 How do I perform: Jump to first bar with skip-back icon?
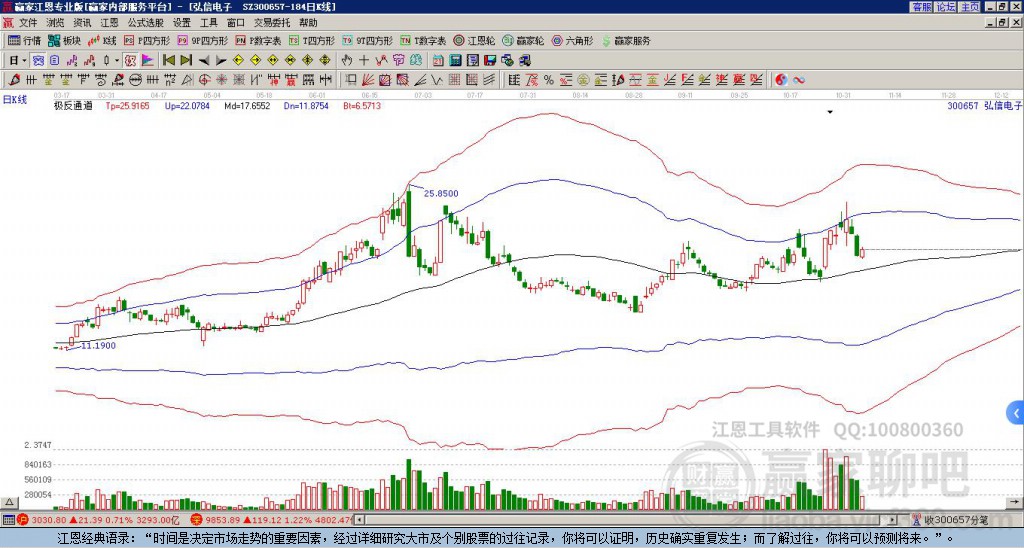168,60
